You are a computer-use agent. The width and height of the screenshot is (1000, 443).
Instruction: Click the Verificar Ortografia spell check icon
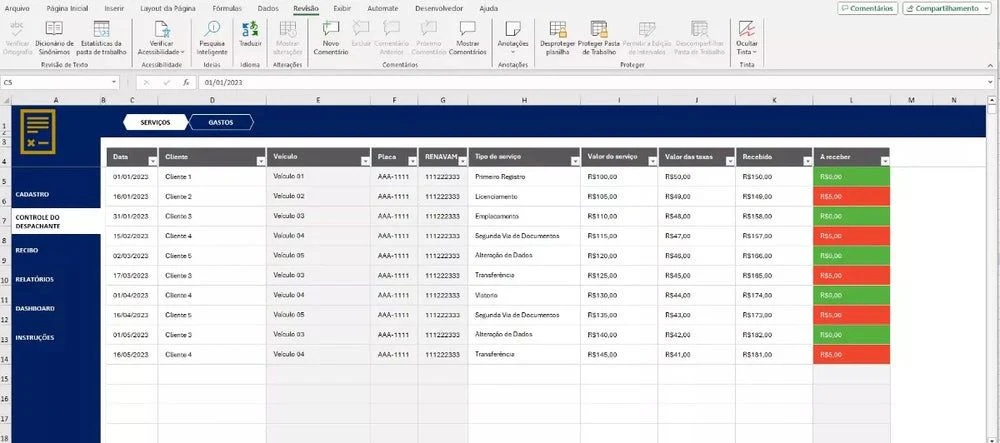[x=17, y=29]
